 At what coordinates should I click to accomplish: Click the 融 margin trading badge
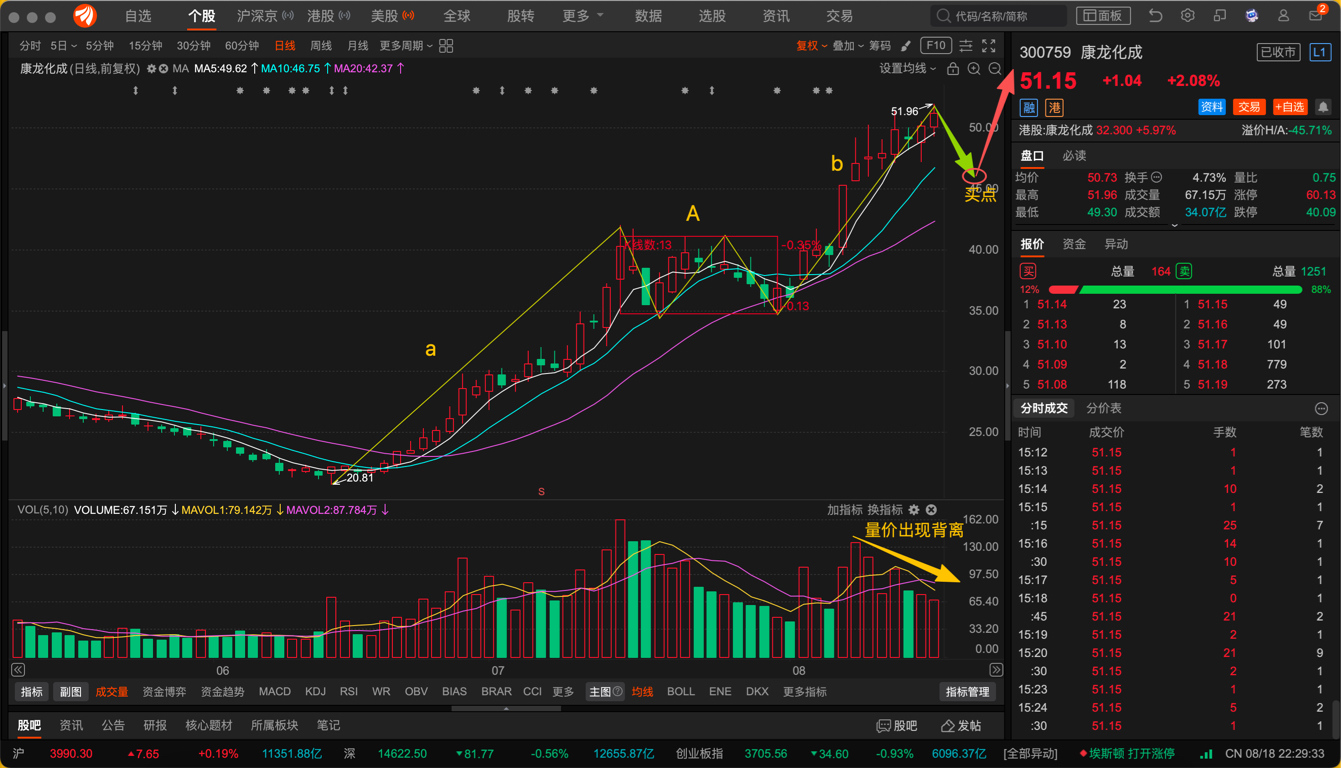[1029, 108]
